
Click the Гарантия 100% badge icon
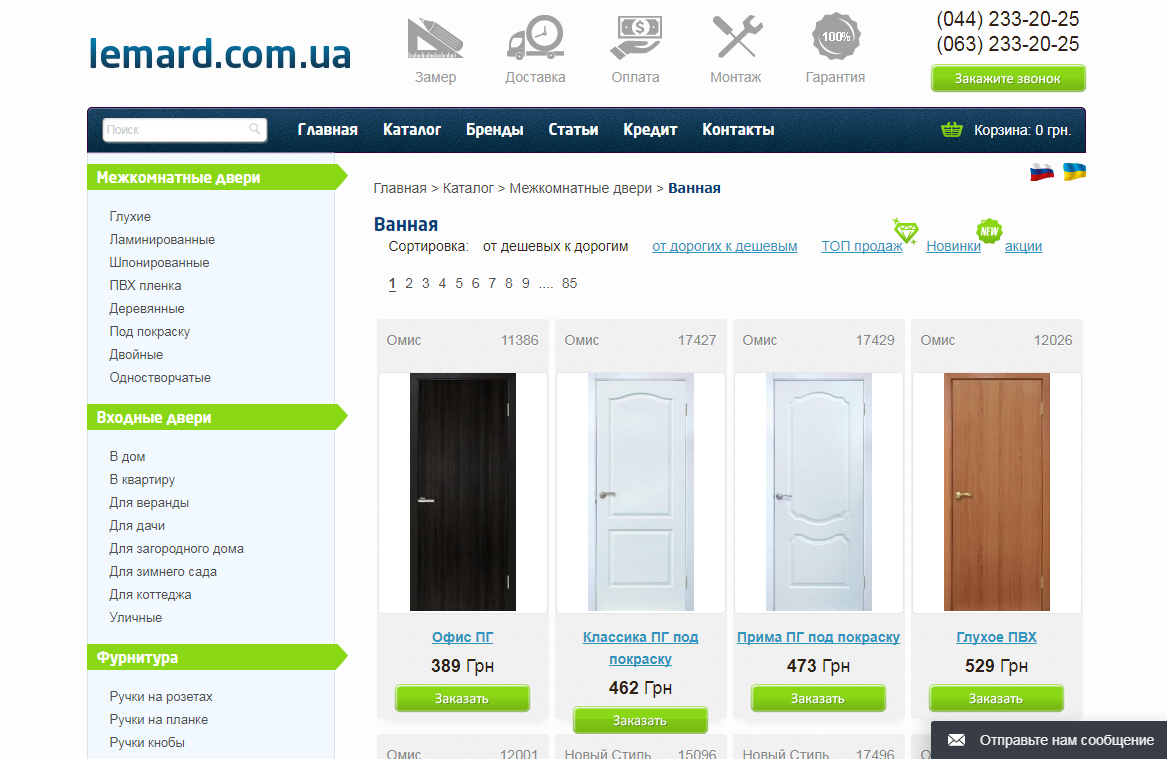pos(836,36)
